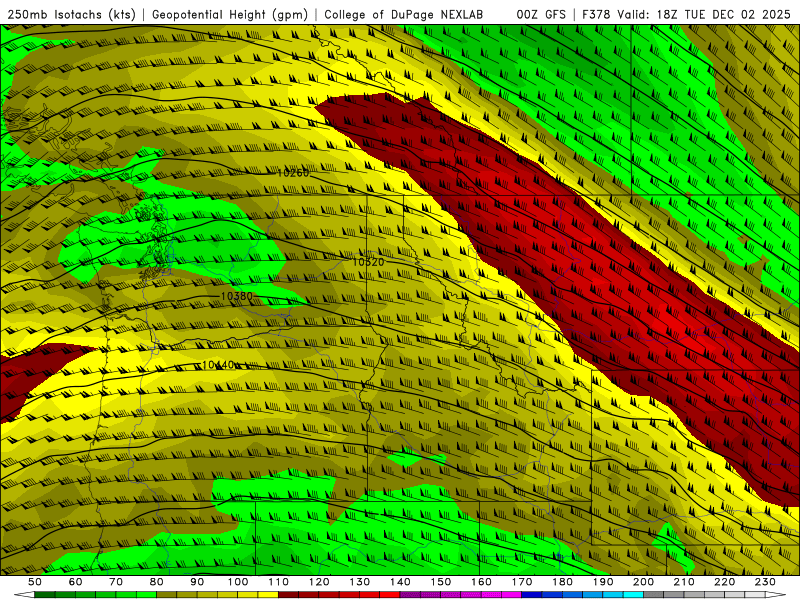Click the dark red colorbar swatch below 110
This screenshot has width=800, height=600.
288,595
